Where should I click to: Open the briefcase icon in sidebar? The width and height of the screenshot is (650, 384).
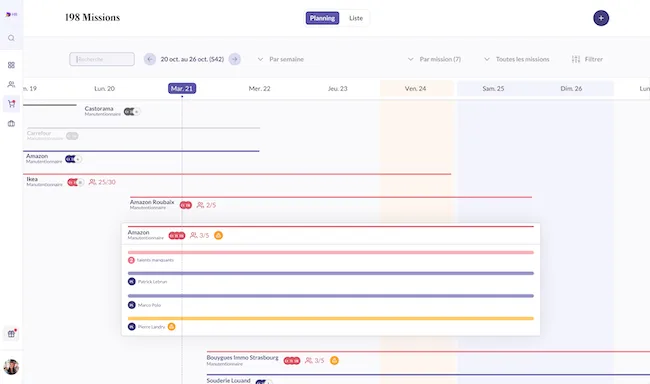tap(11, 124)
